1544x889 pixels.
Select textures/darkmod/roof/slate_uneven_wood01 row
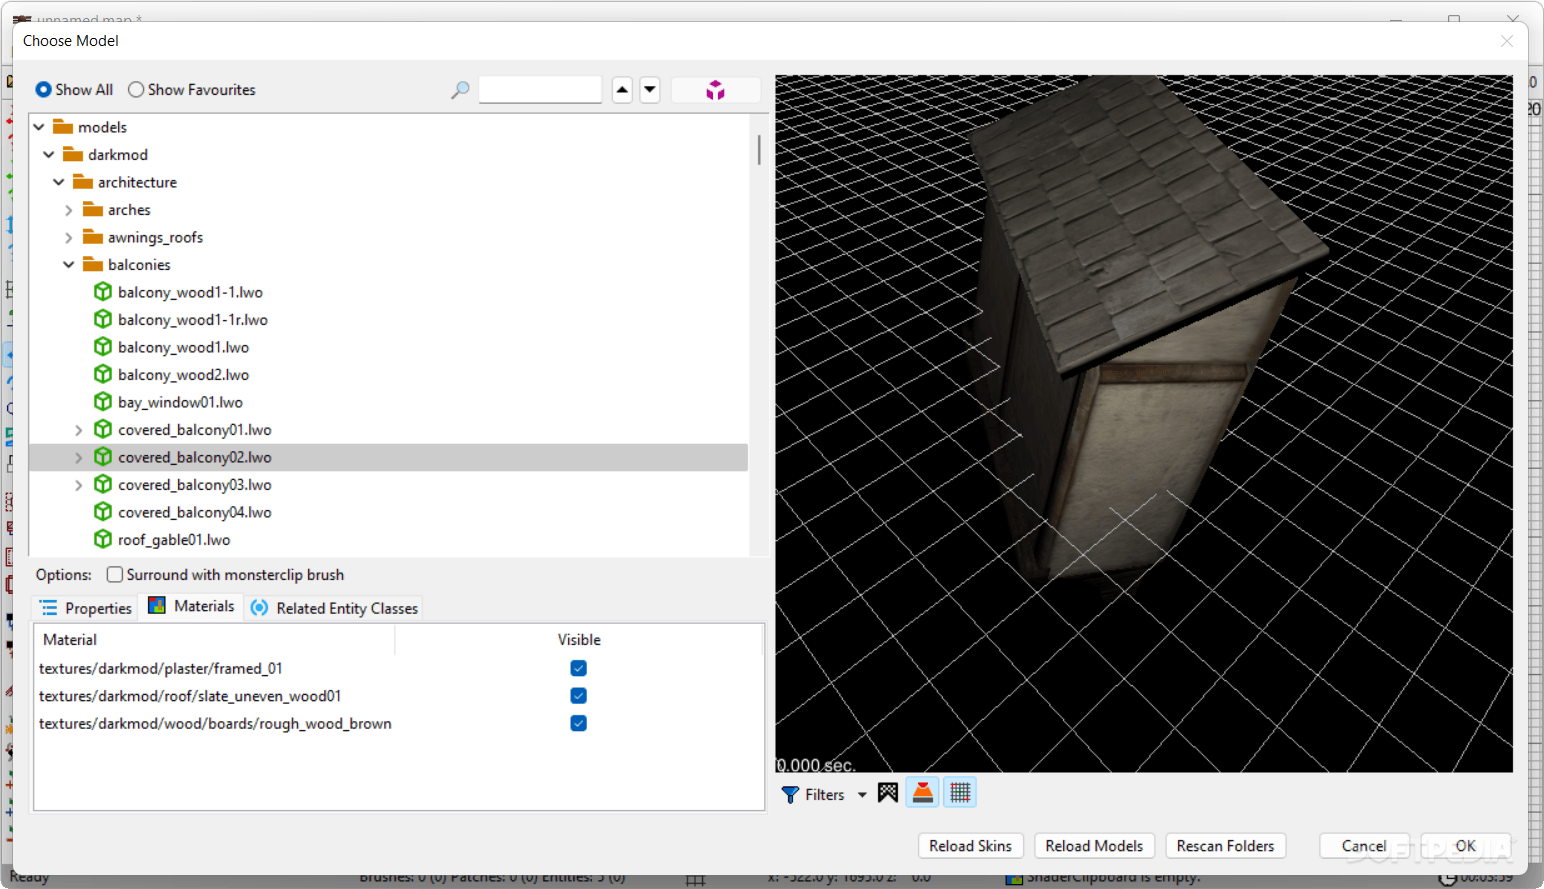(398, 696)
